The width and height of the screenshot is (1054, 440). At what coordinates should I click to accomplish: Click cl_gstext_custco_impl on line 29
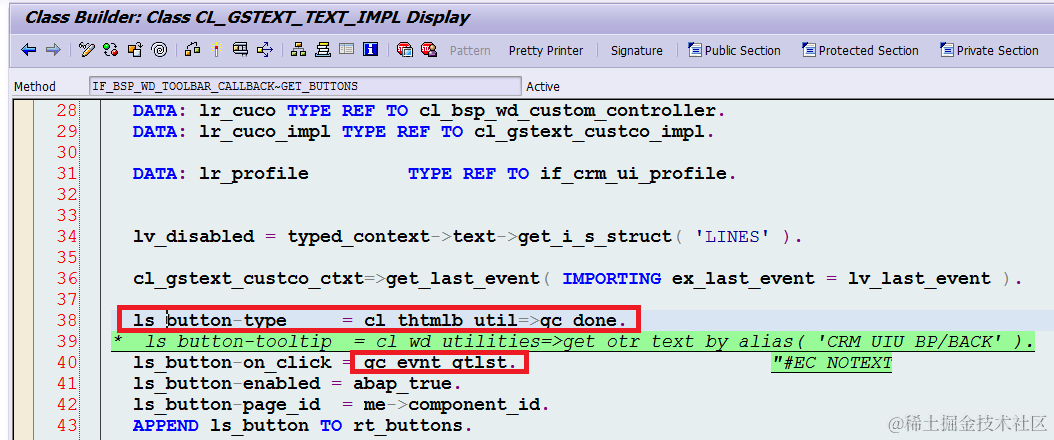590,132
